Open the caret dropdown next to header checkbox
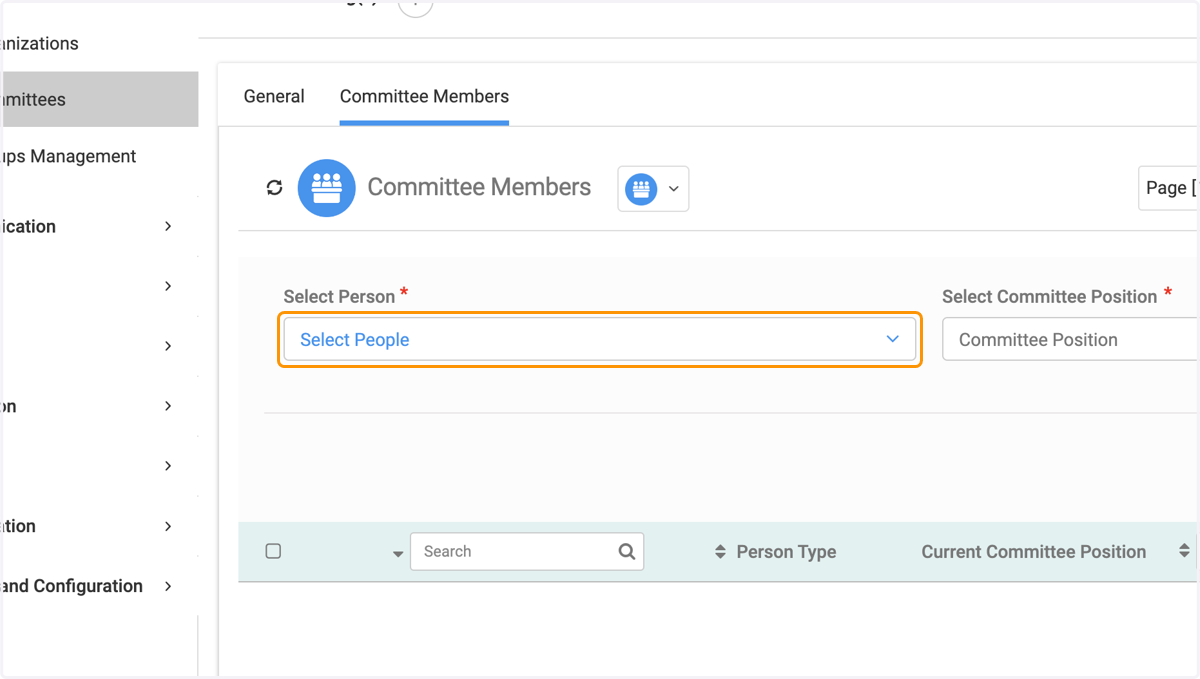The height and width of the screenshot is (679, 1200). (398, 554)
